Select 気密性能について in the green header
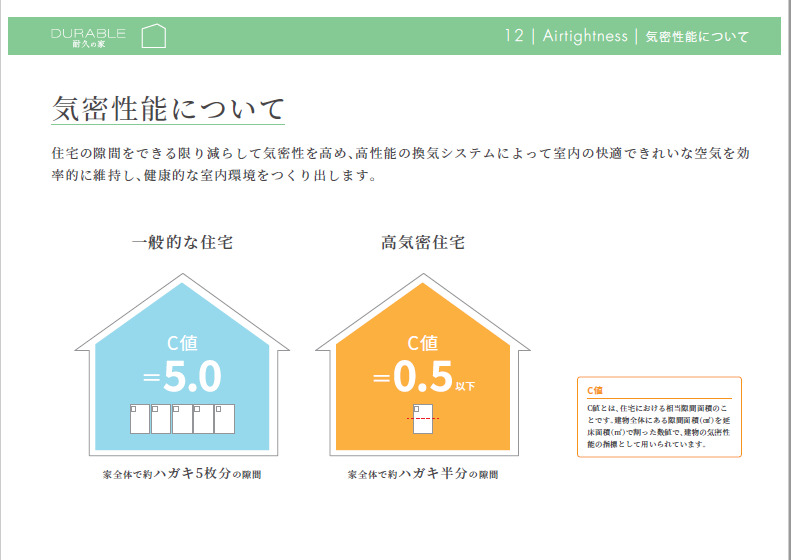The width and height of the screenshot is (791, 560). 697,37
